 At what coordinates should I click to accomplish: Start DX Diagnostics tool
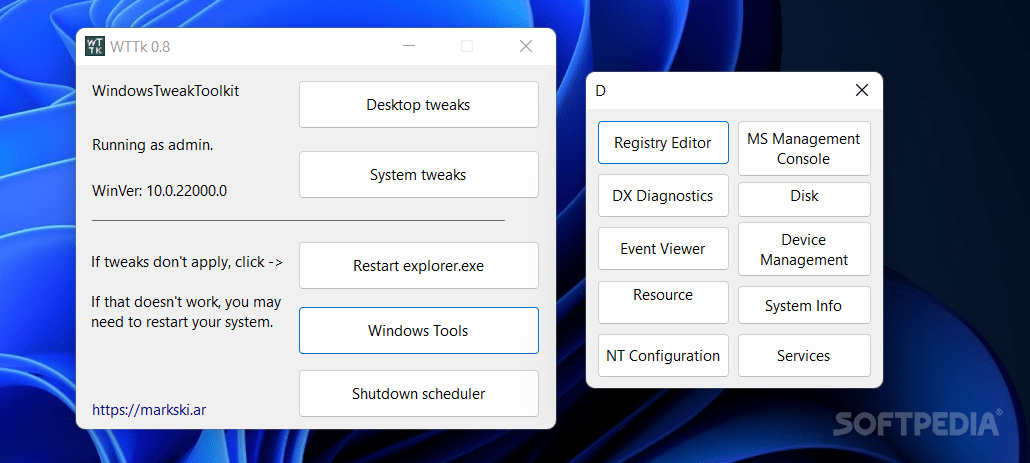pos(663,196)
